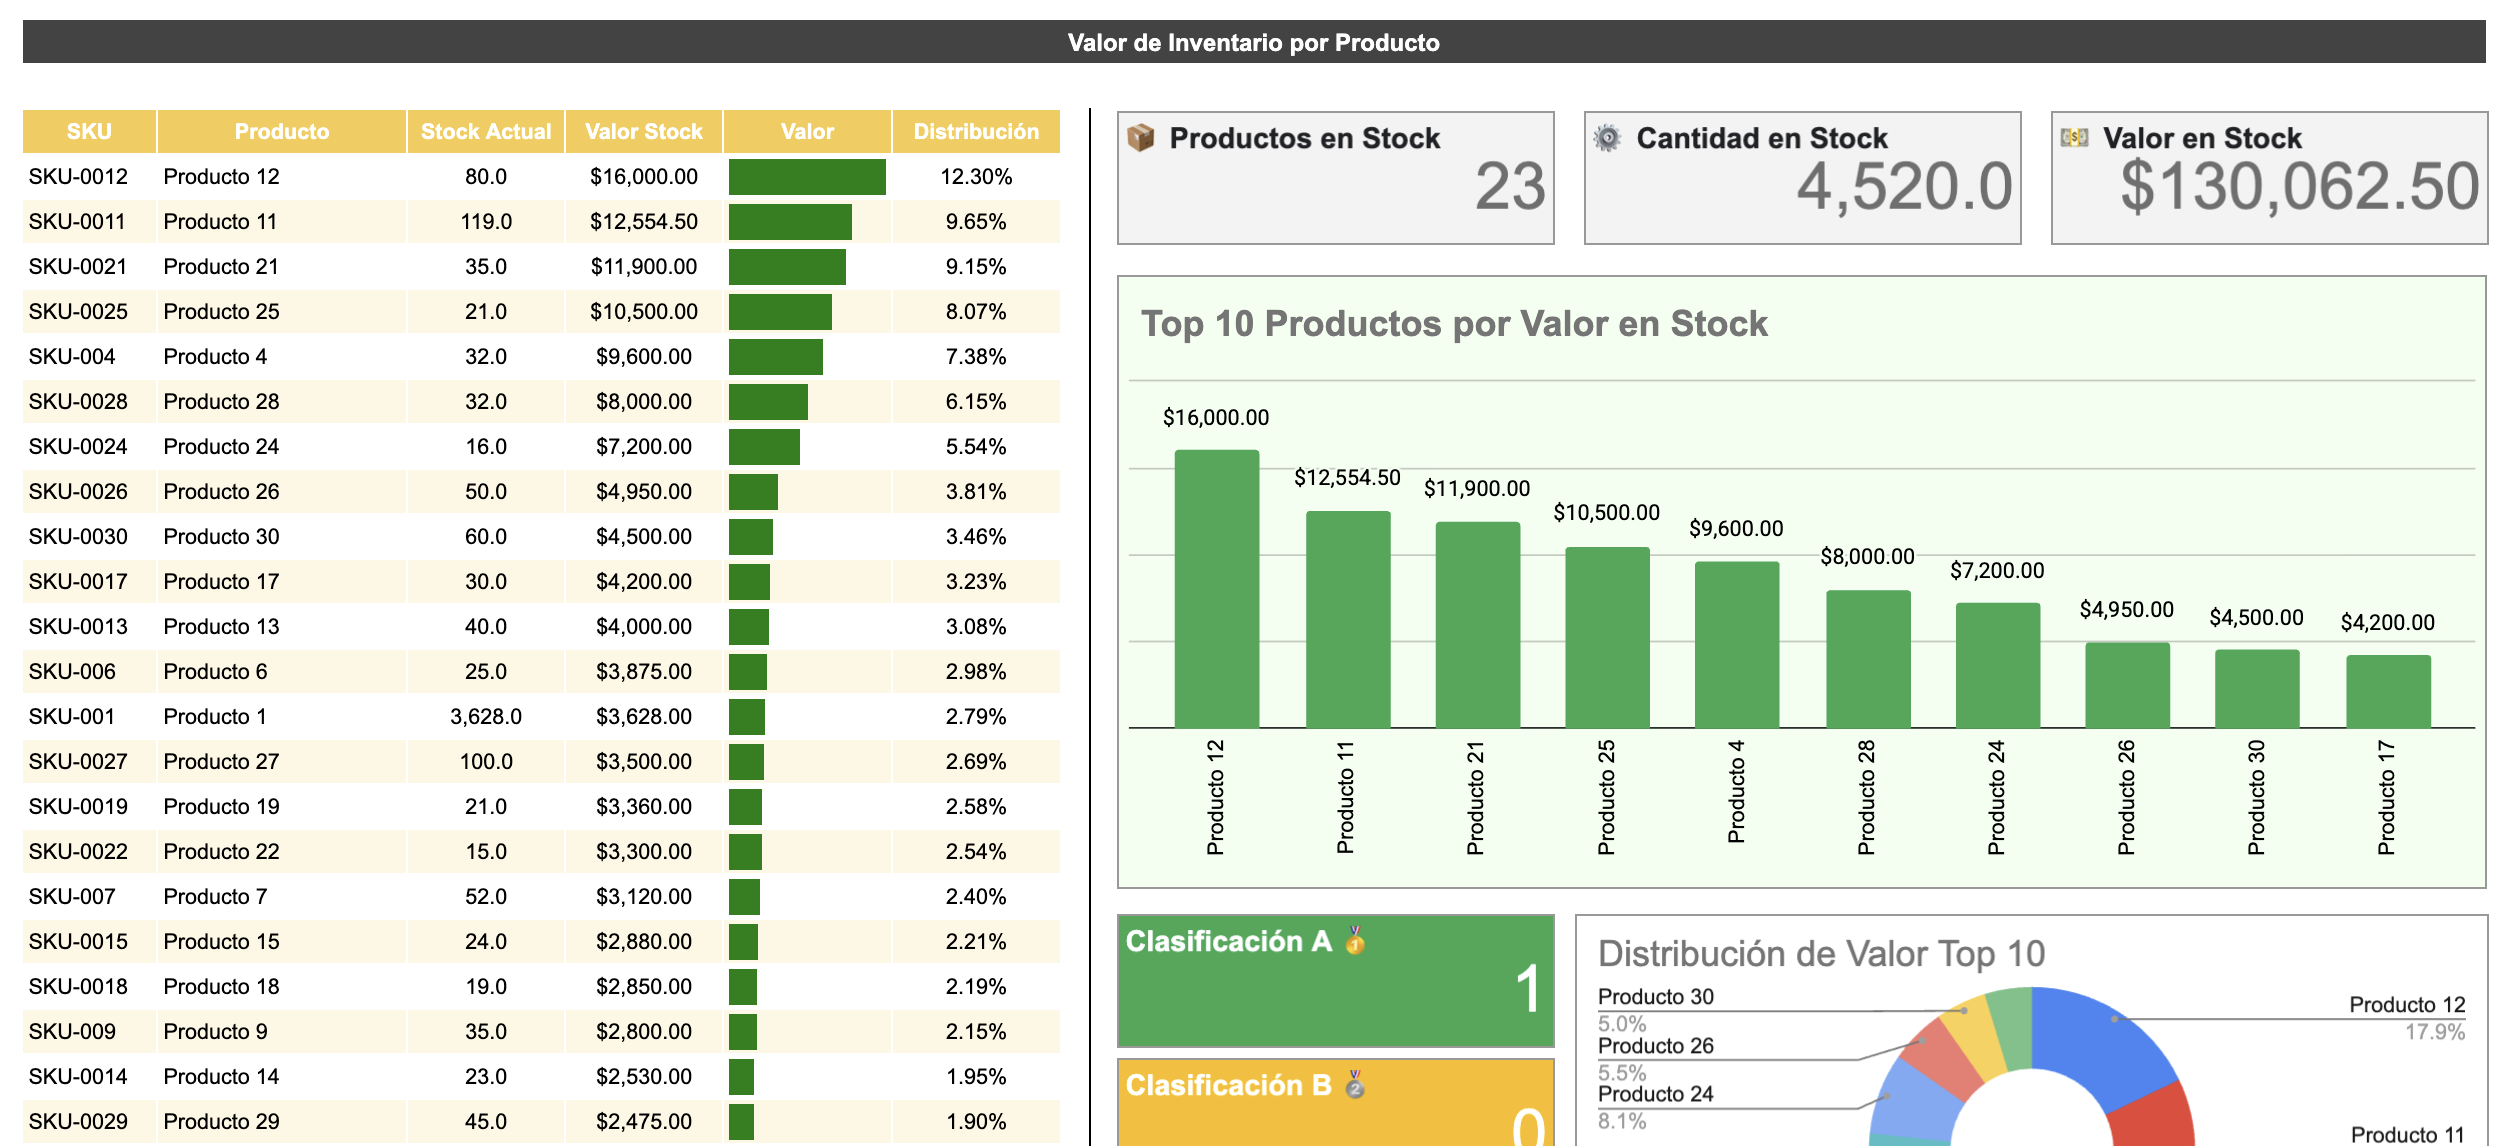
Task: Click the Distribución de Valor Top 10 title
Action: point(1821,953)
